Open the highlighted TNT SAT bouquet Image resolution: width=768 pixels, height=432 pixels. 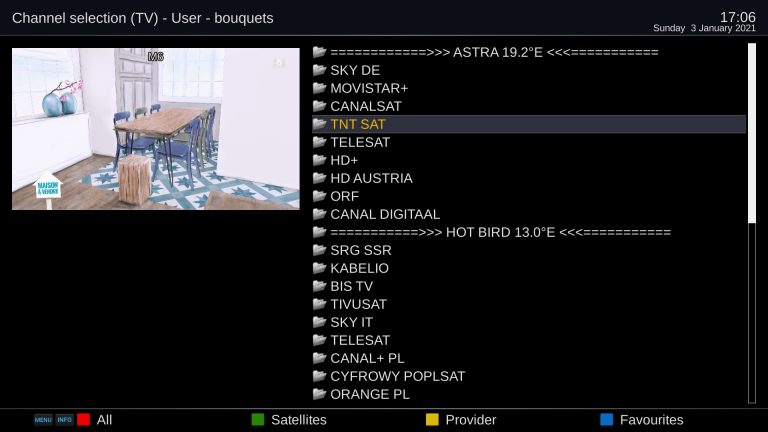pos(529,124)
